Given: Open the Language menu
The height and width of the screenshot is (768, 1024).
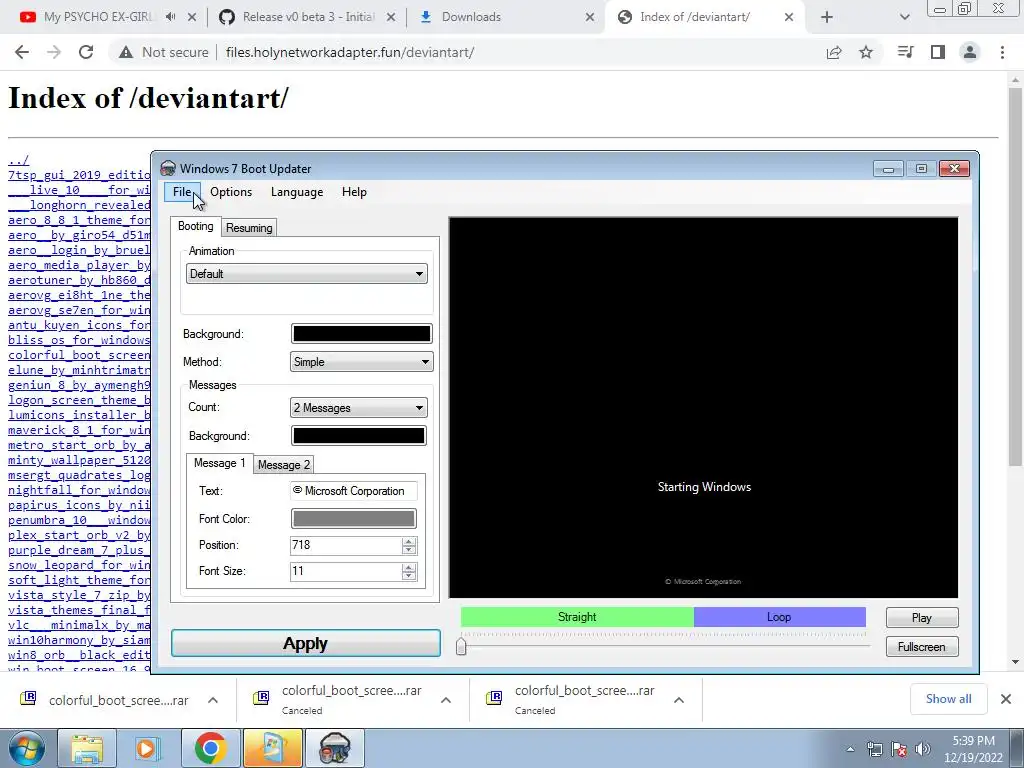Looking at the screenshot, I should [297, 192].
